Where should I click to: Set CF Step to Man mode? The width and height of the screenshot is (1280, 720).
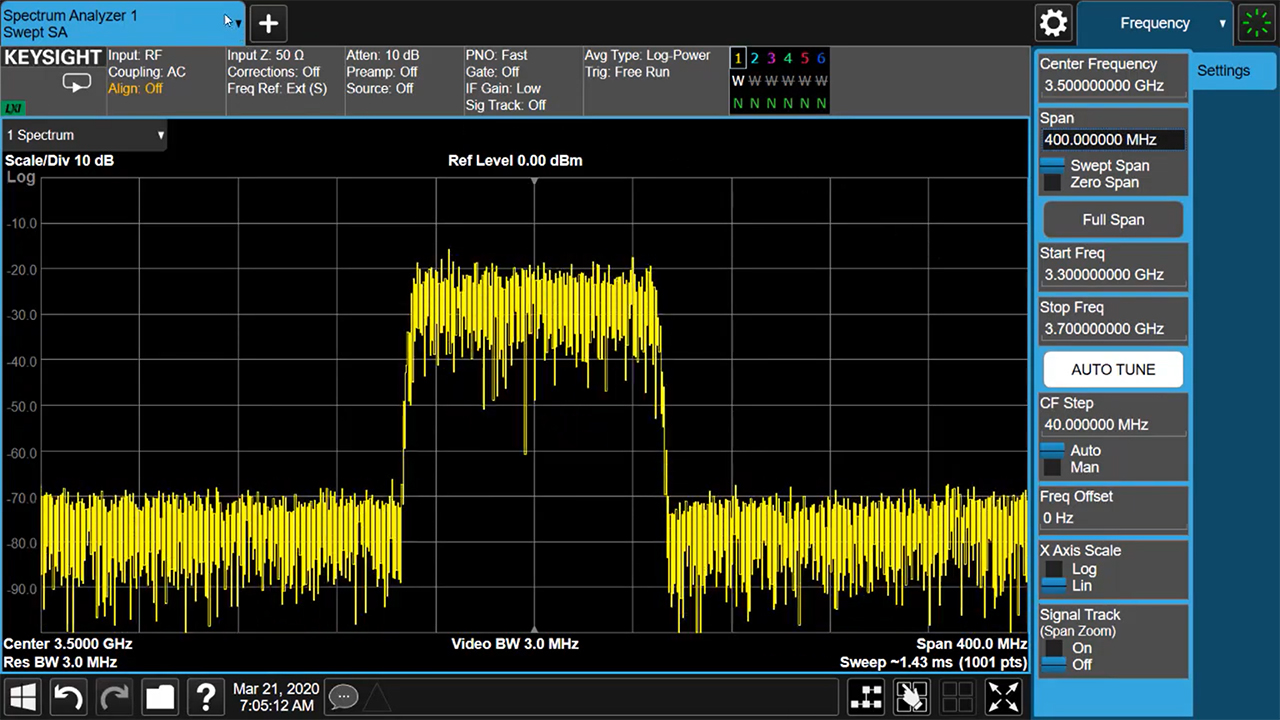point(1084,467)
